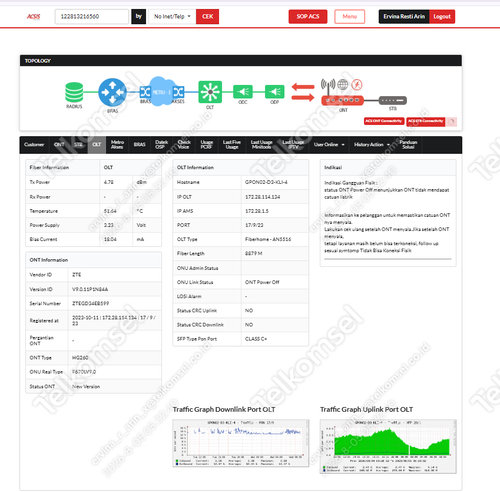Screen dimensions: 500x492
Task: Click the Menu button
Action: point(350,16)
